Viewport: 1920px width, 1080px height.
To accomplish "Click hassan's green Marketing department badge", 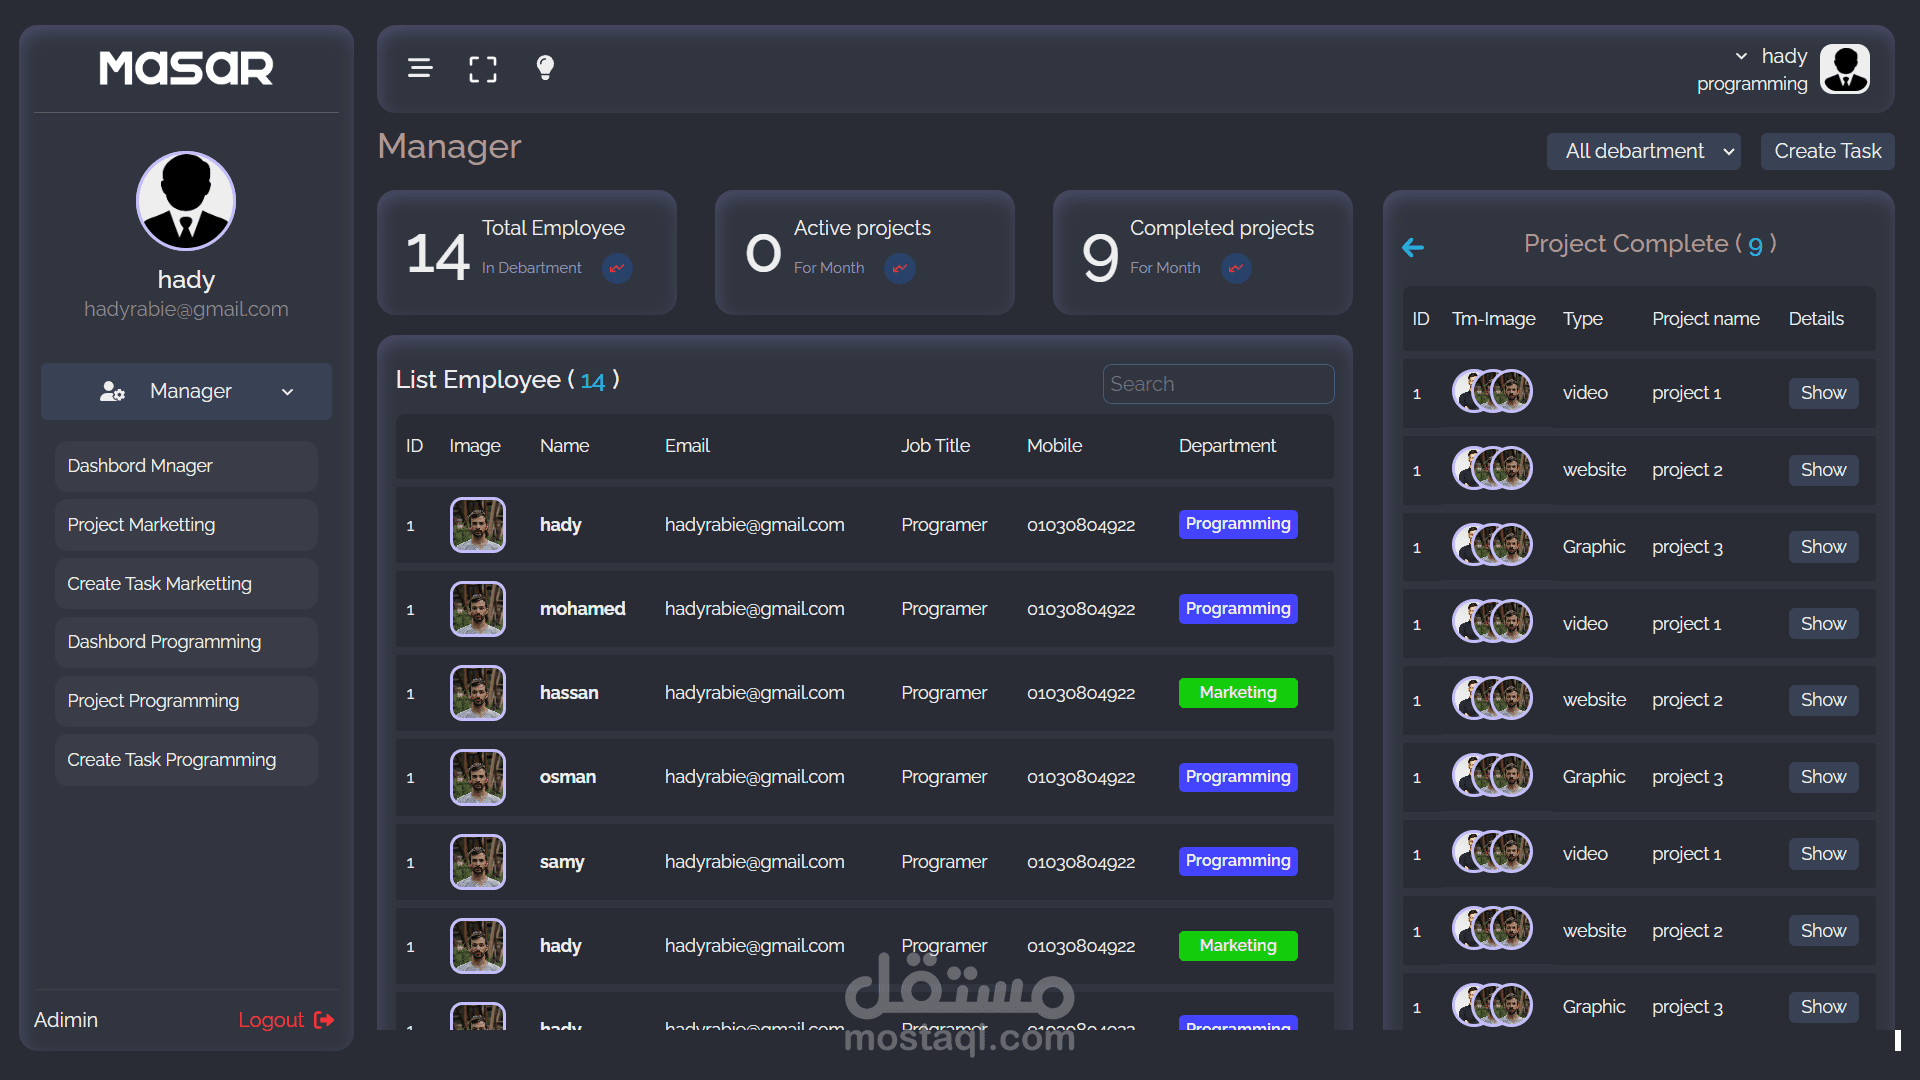I will [1238, 693].
